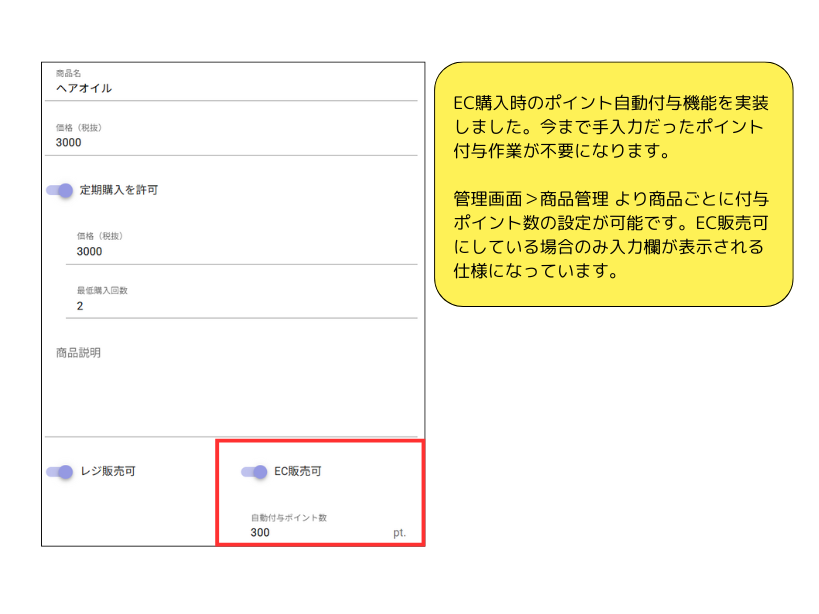This screenshot has height=614, width=819.
Task: Click the EC販売可 label text
Action: (x=298, y=471)
